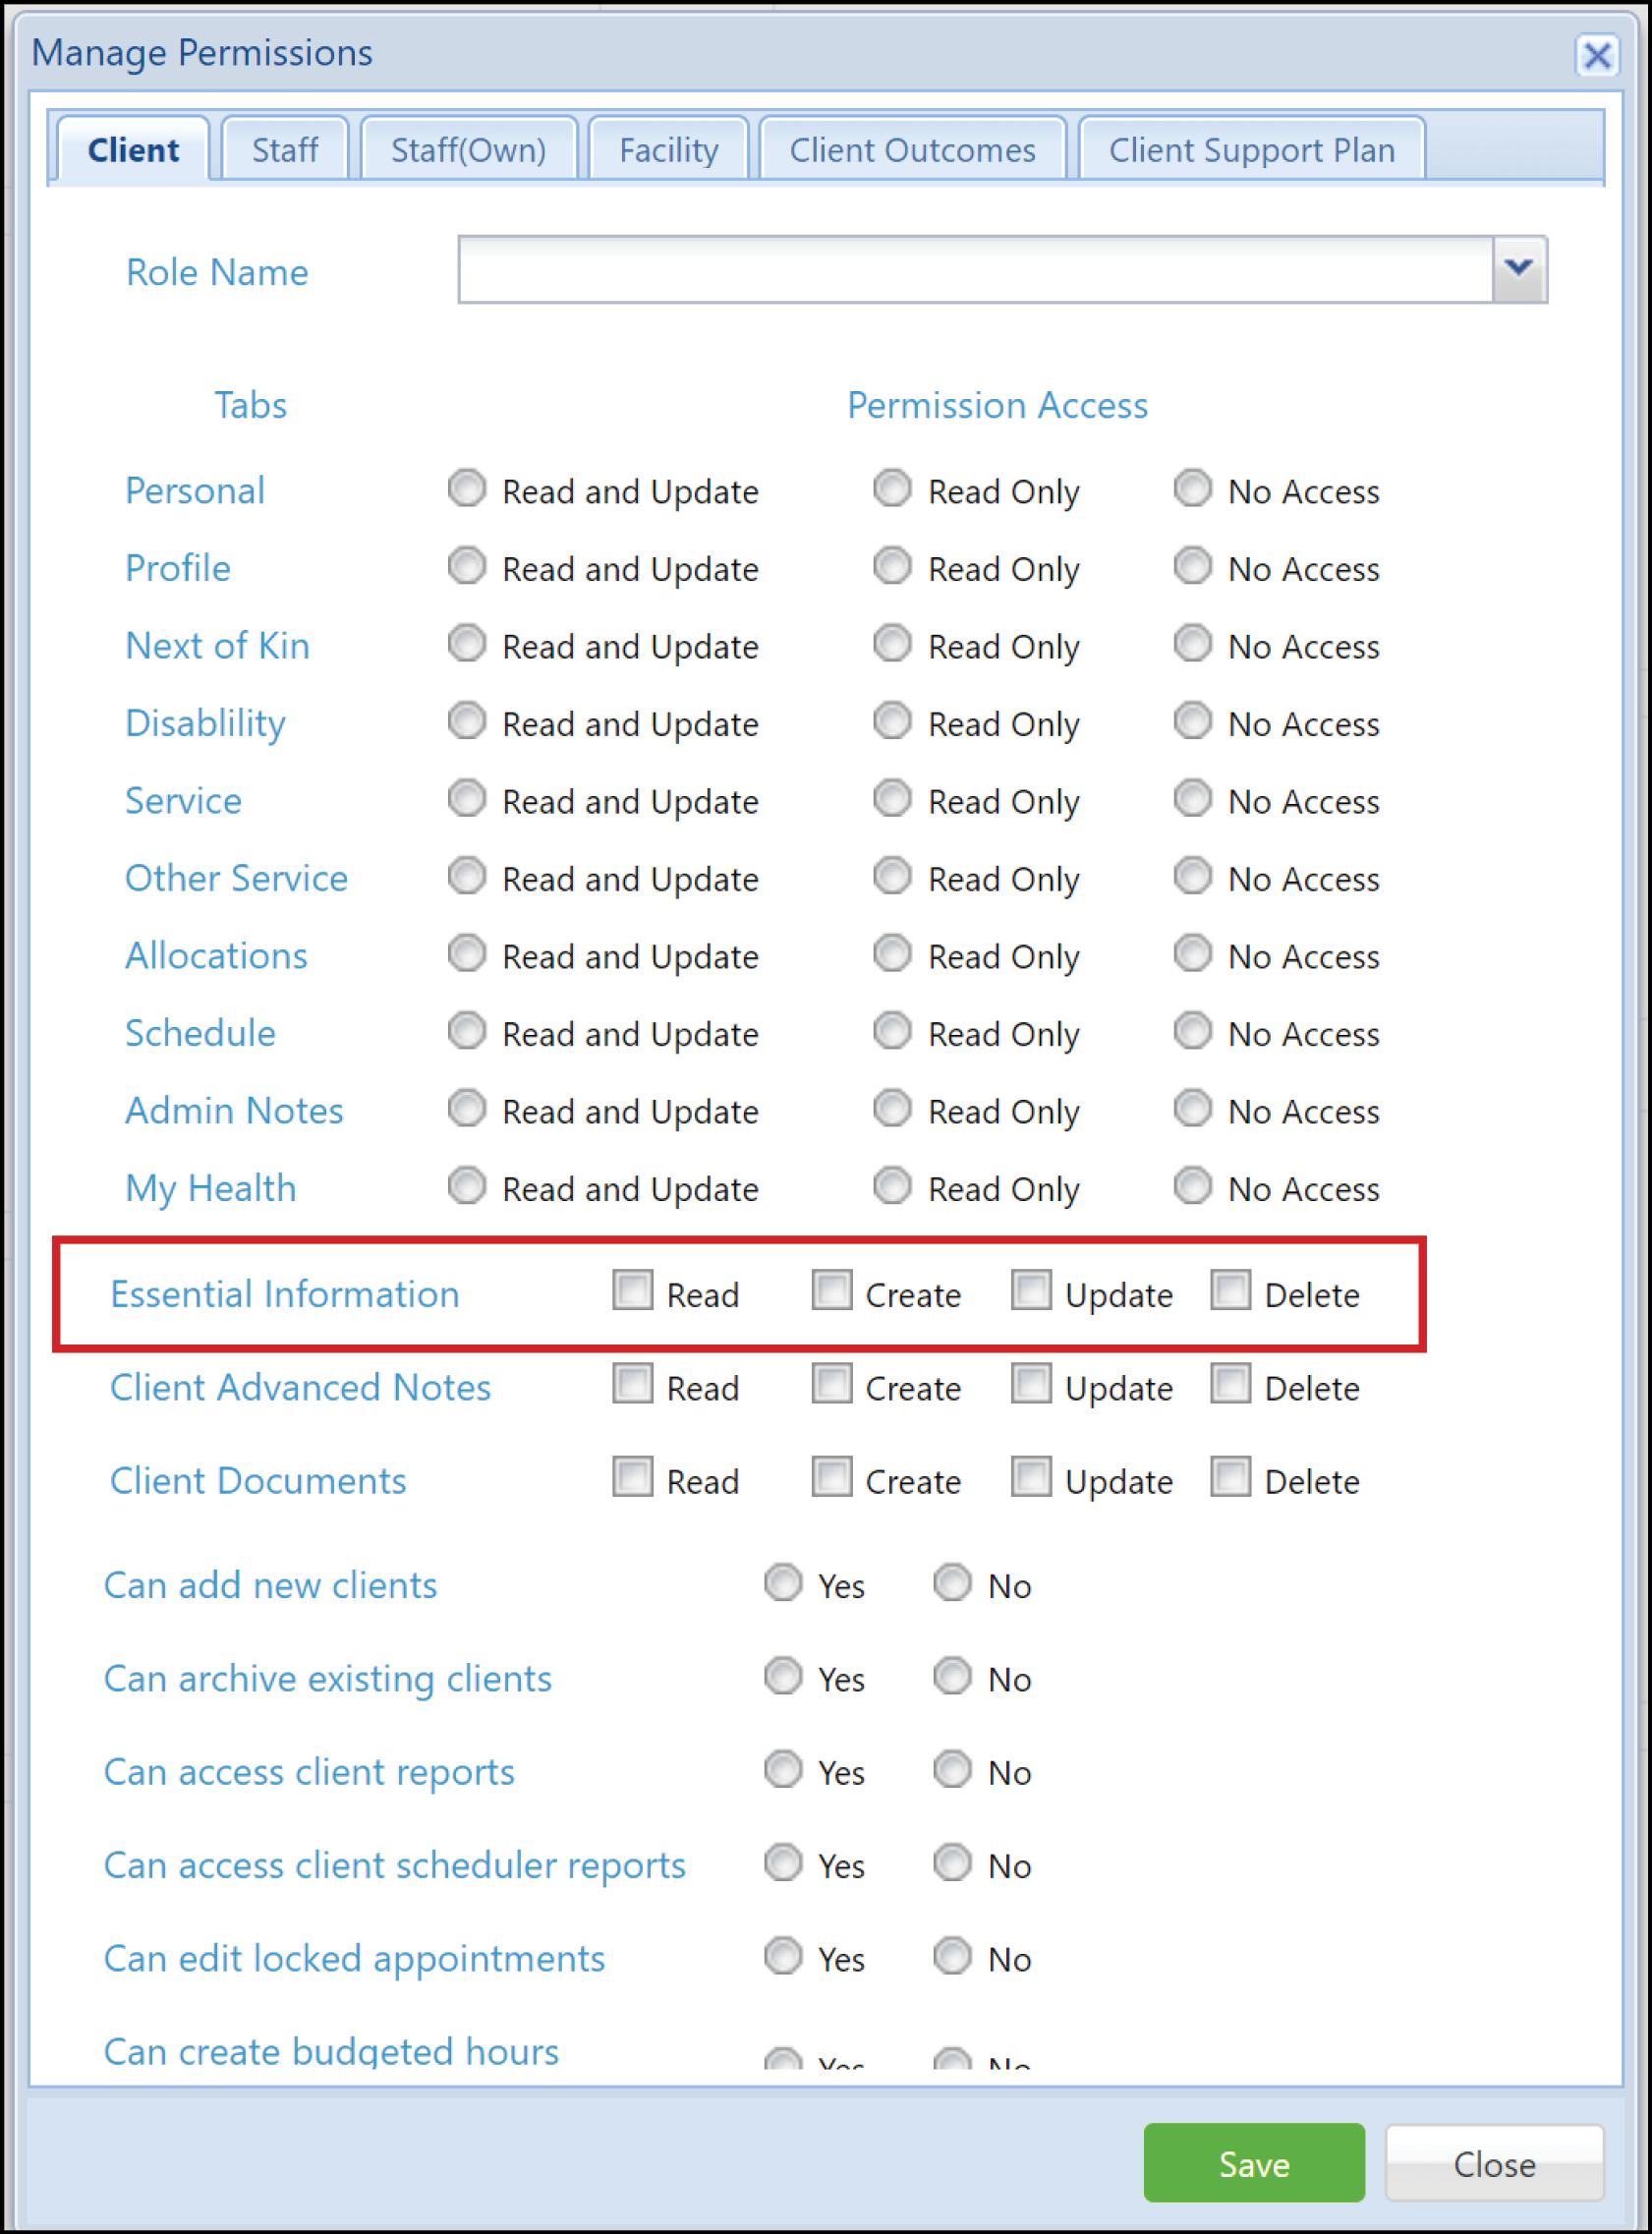Screen dimensions: 1652x2234
Task: Click the Close button
Action: pos(1494,2163)
